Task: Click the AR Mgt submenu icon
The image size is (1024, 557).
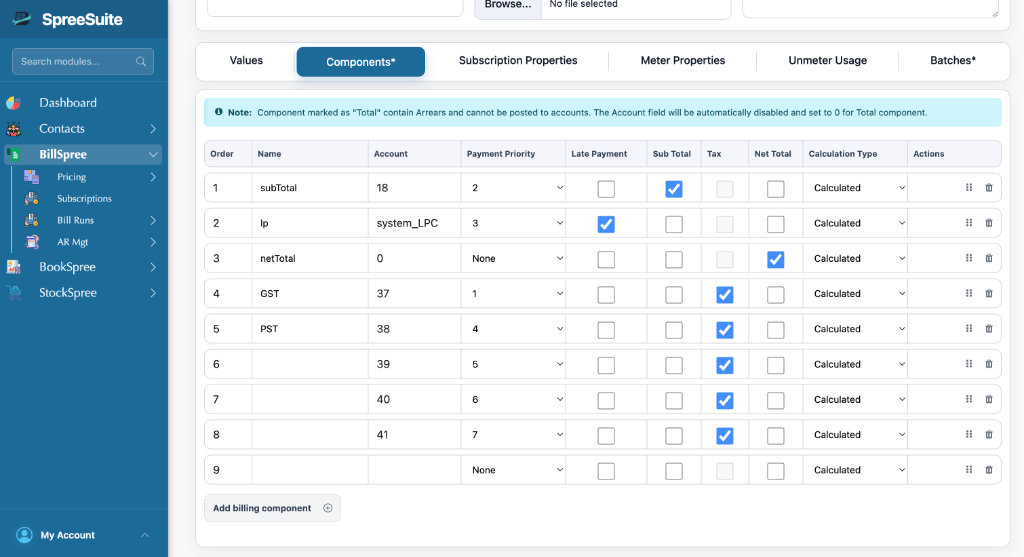Action: click(x=31, y=242)
